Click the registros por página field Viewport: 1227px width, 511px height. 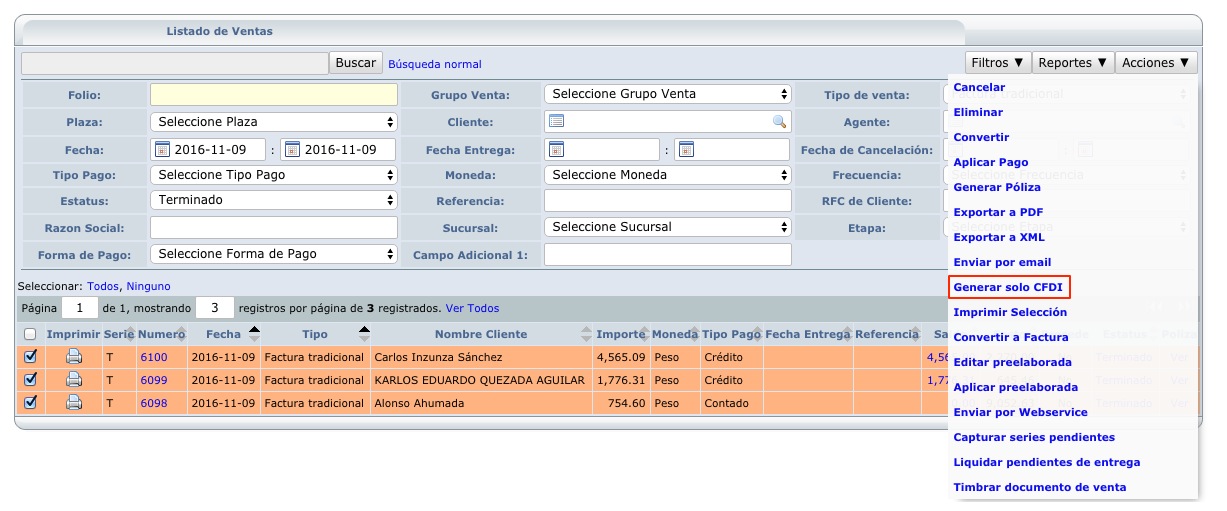[x=215, y=308]
